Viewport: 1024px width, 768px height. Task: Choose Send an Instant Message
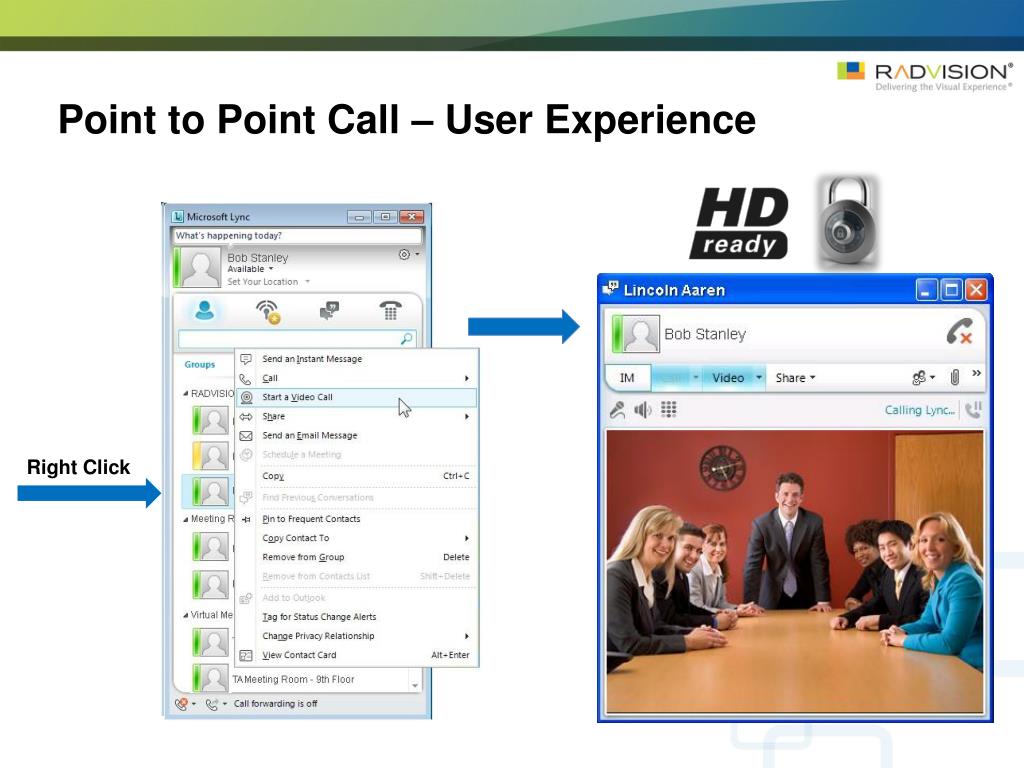[357, 359]
